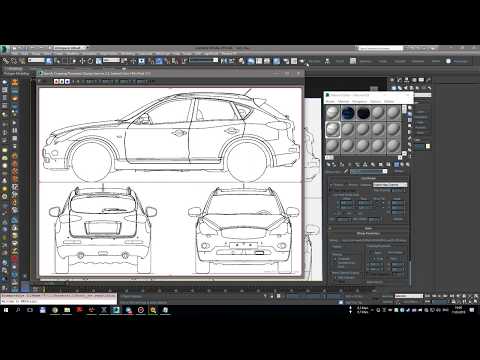Click Go Forward to Sibling icon
Viewport: 480px width, 360px height.
[408, 164]
